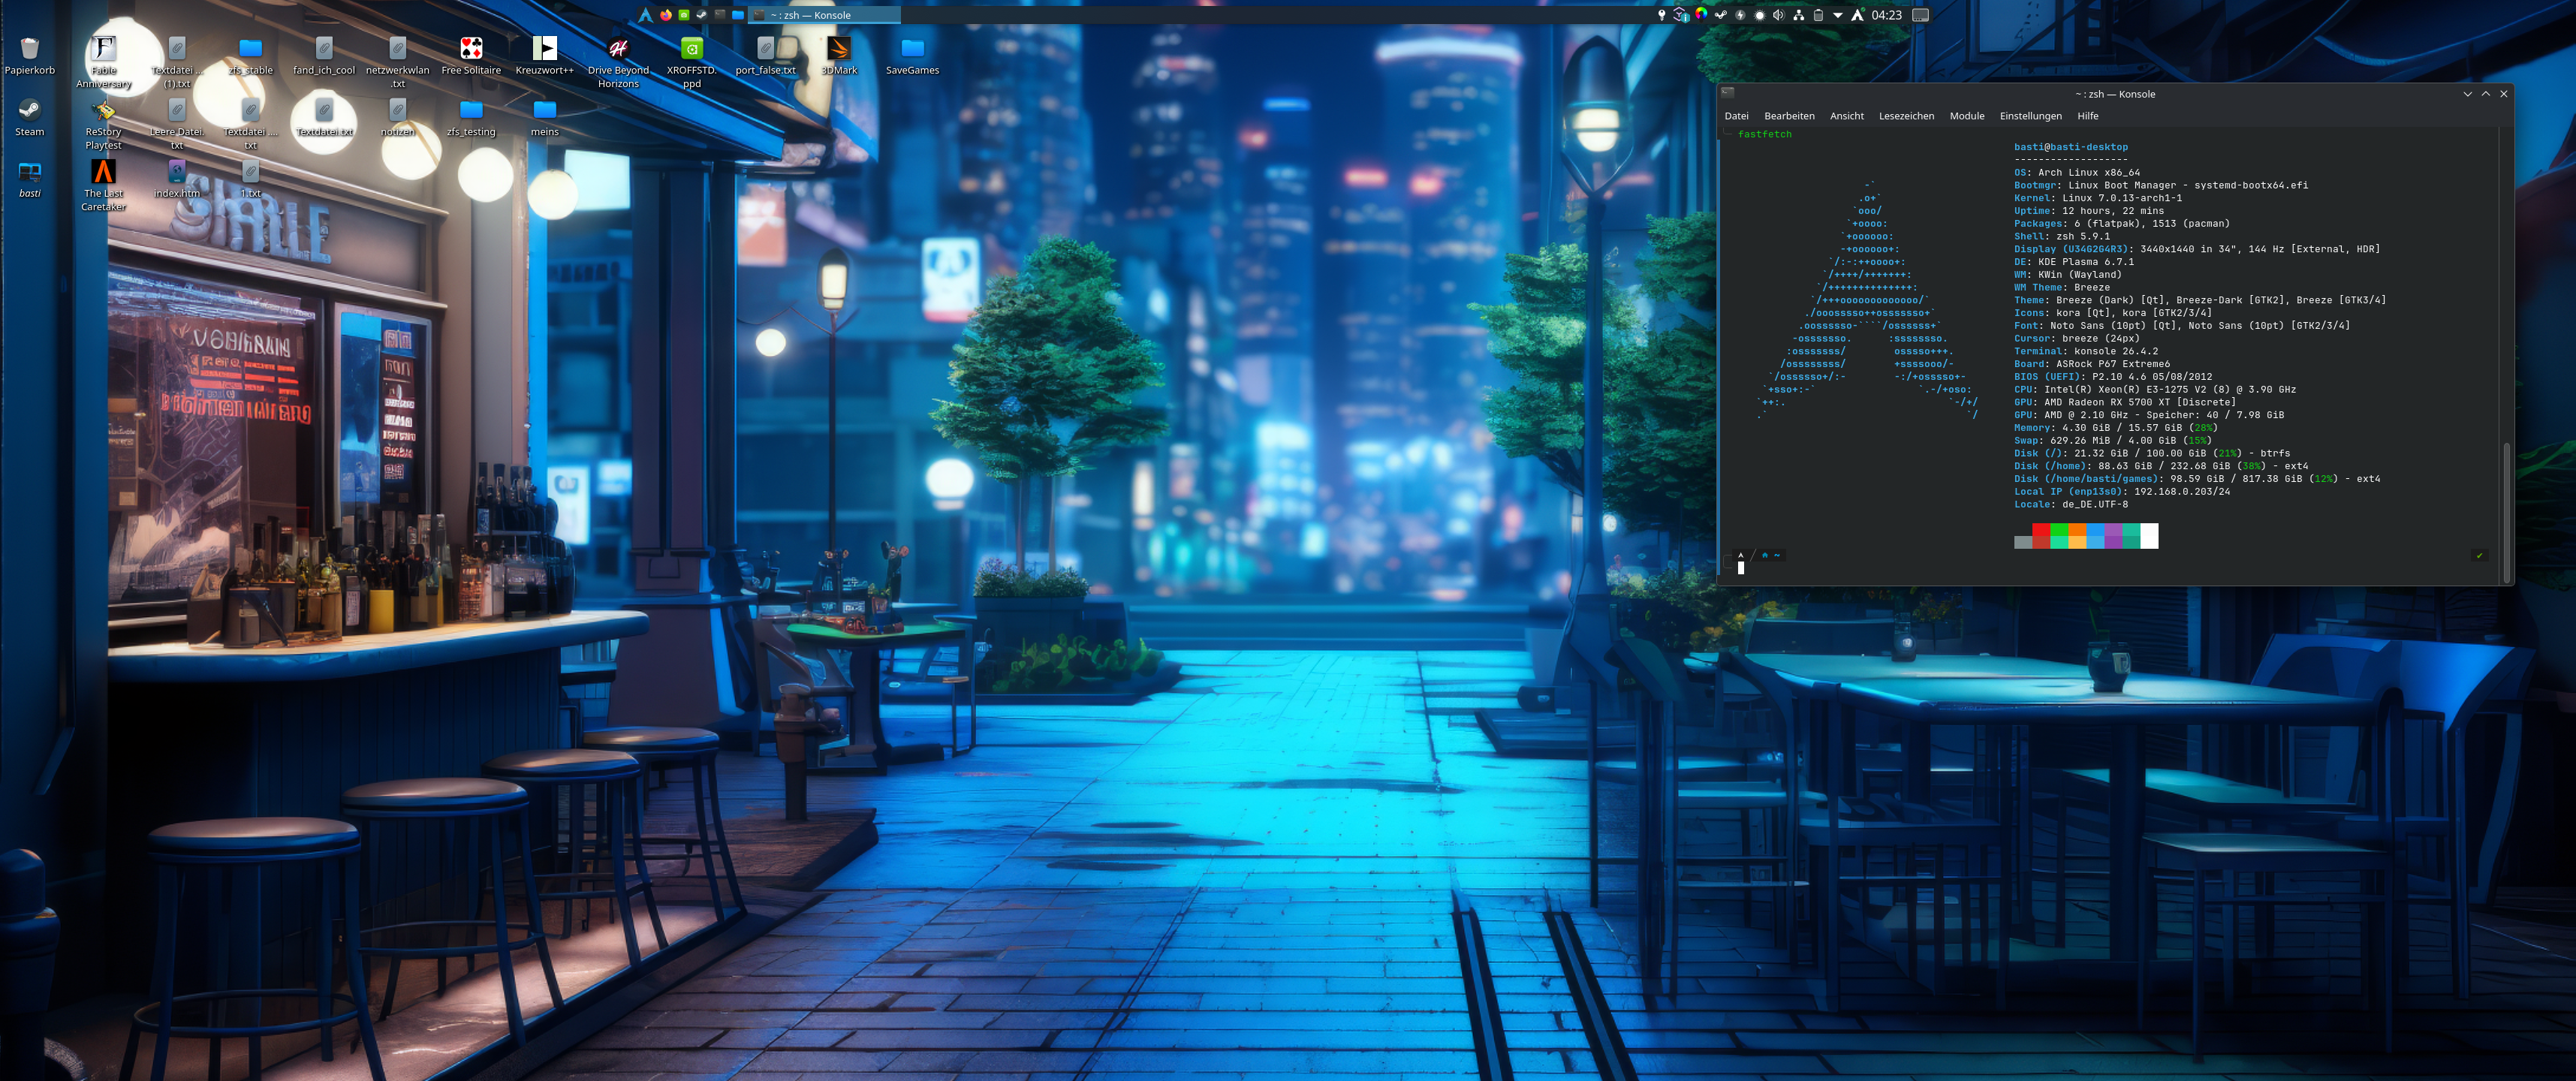This screenshot has height=1081, width=2576.
Task: Click the purple color block in fastfetch output
Action: pyautogui.click(x=2113, y=536)
